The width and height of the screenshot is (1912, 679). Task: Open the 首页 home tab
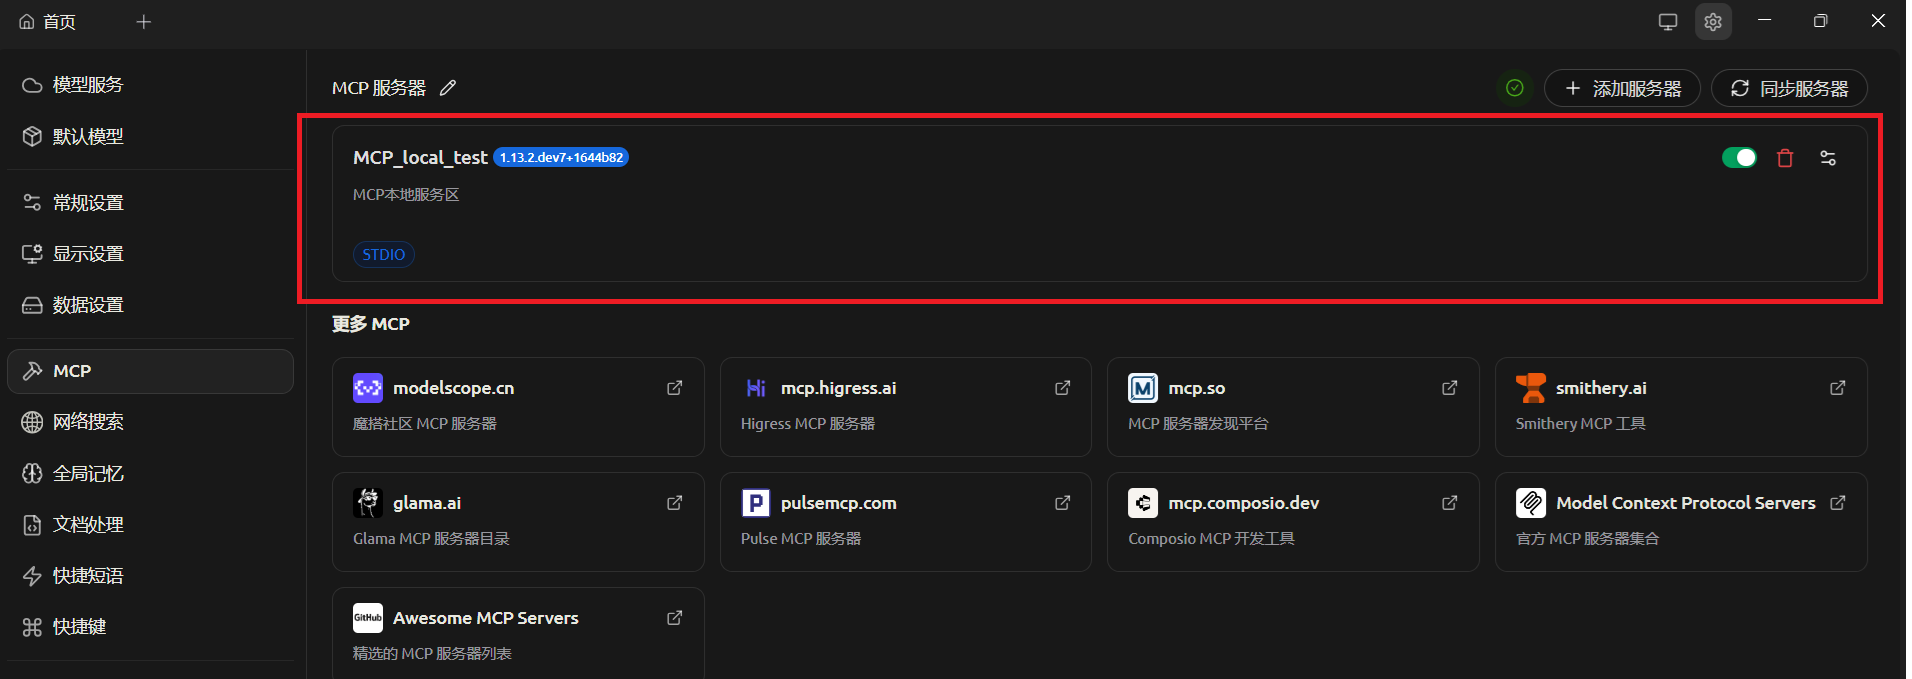(x=47, y=22)
